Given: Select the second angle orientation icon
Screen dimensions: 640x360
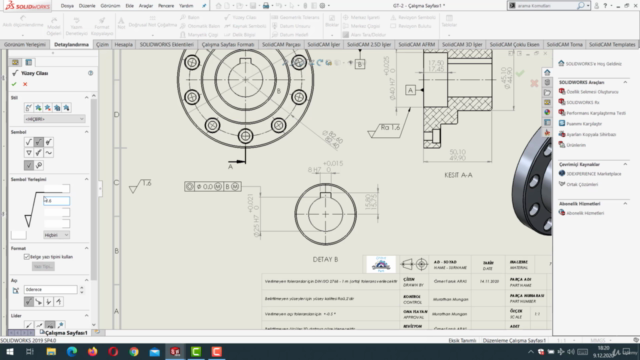Looking at the screenshot, I should [38, 302].
